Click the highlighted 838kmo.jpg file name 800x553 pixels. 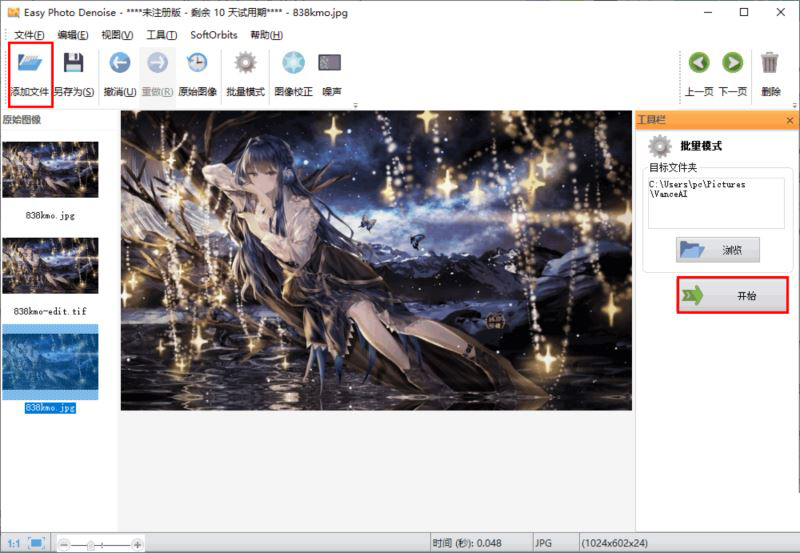[x=50, y=408]
